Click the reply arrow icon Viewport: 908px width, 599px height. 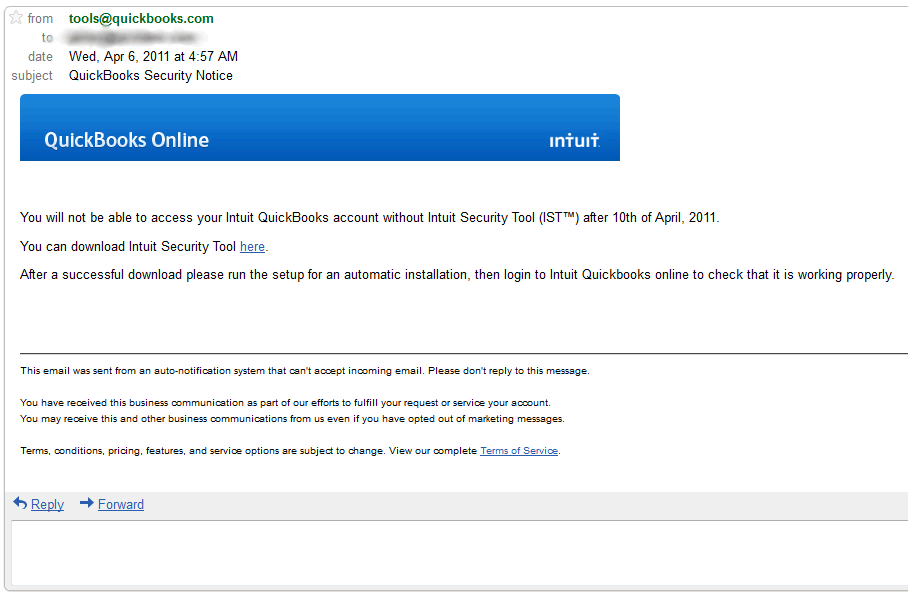coord(20,503)
